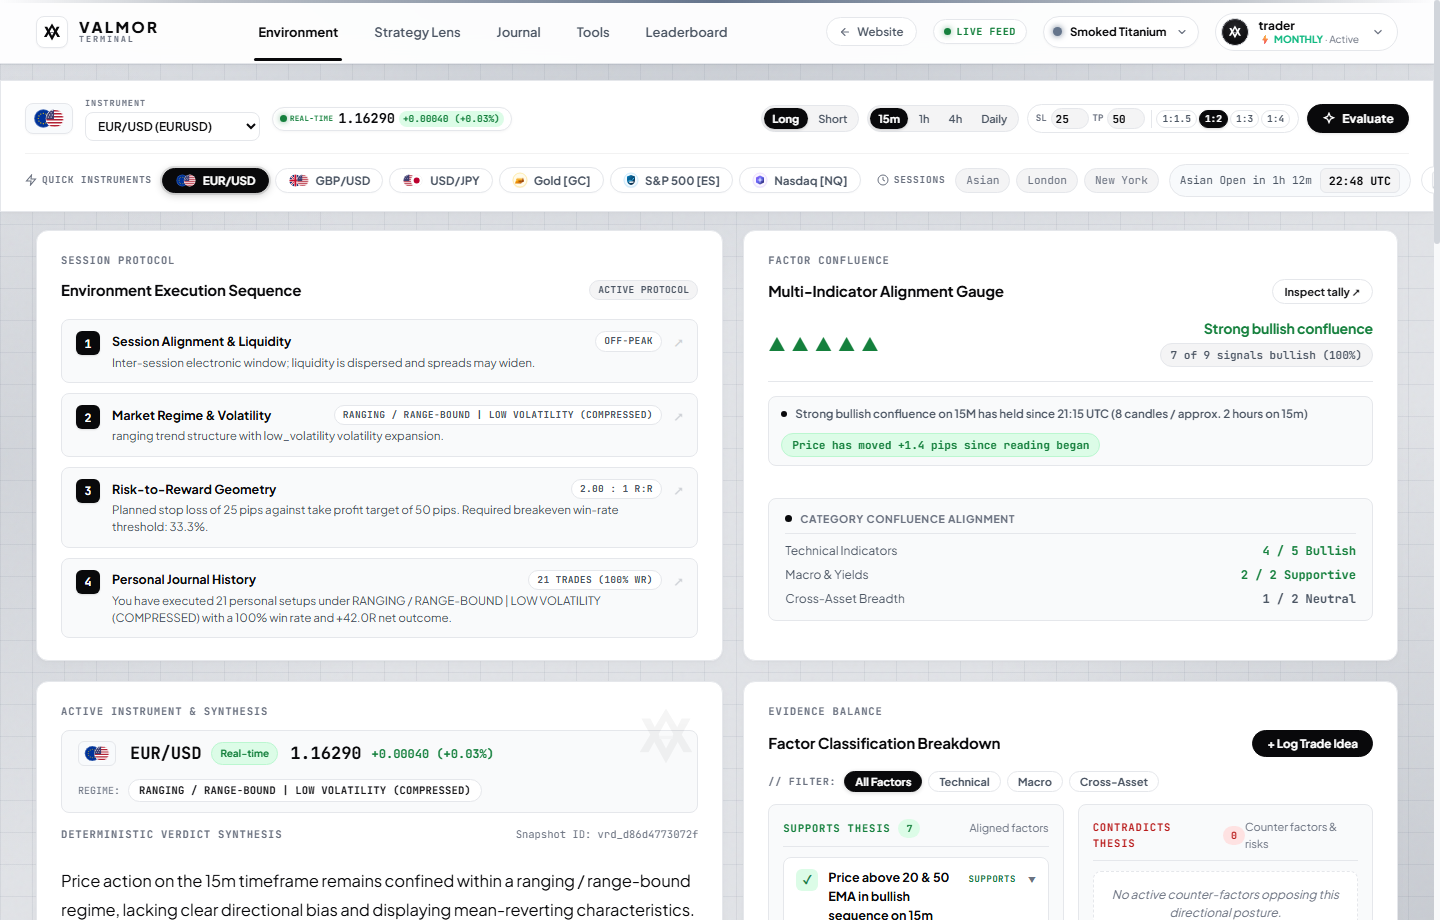The height and width of the screenshot is (920, 1440).
Task: Set risk ratio to 1:1.5
Action: [1176, 119]
